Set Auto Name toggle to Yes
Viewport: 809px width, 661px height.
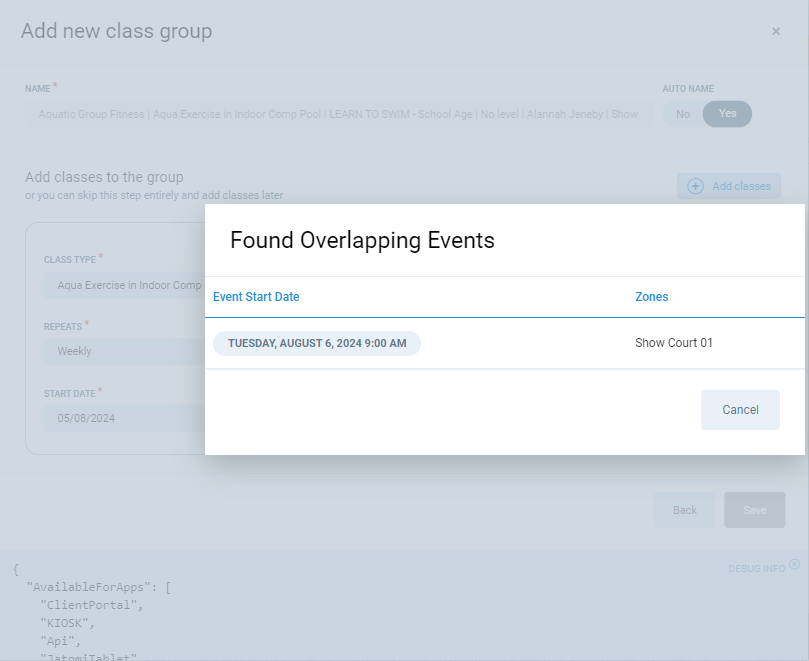[727, 114]
